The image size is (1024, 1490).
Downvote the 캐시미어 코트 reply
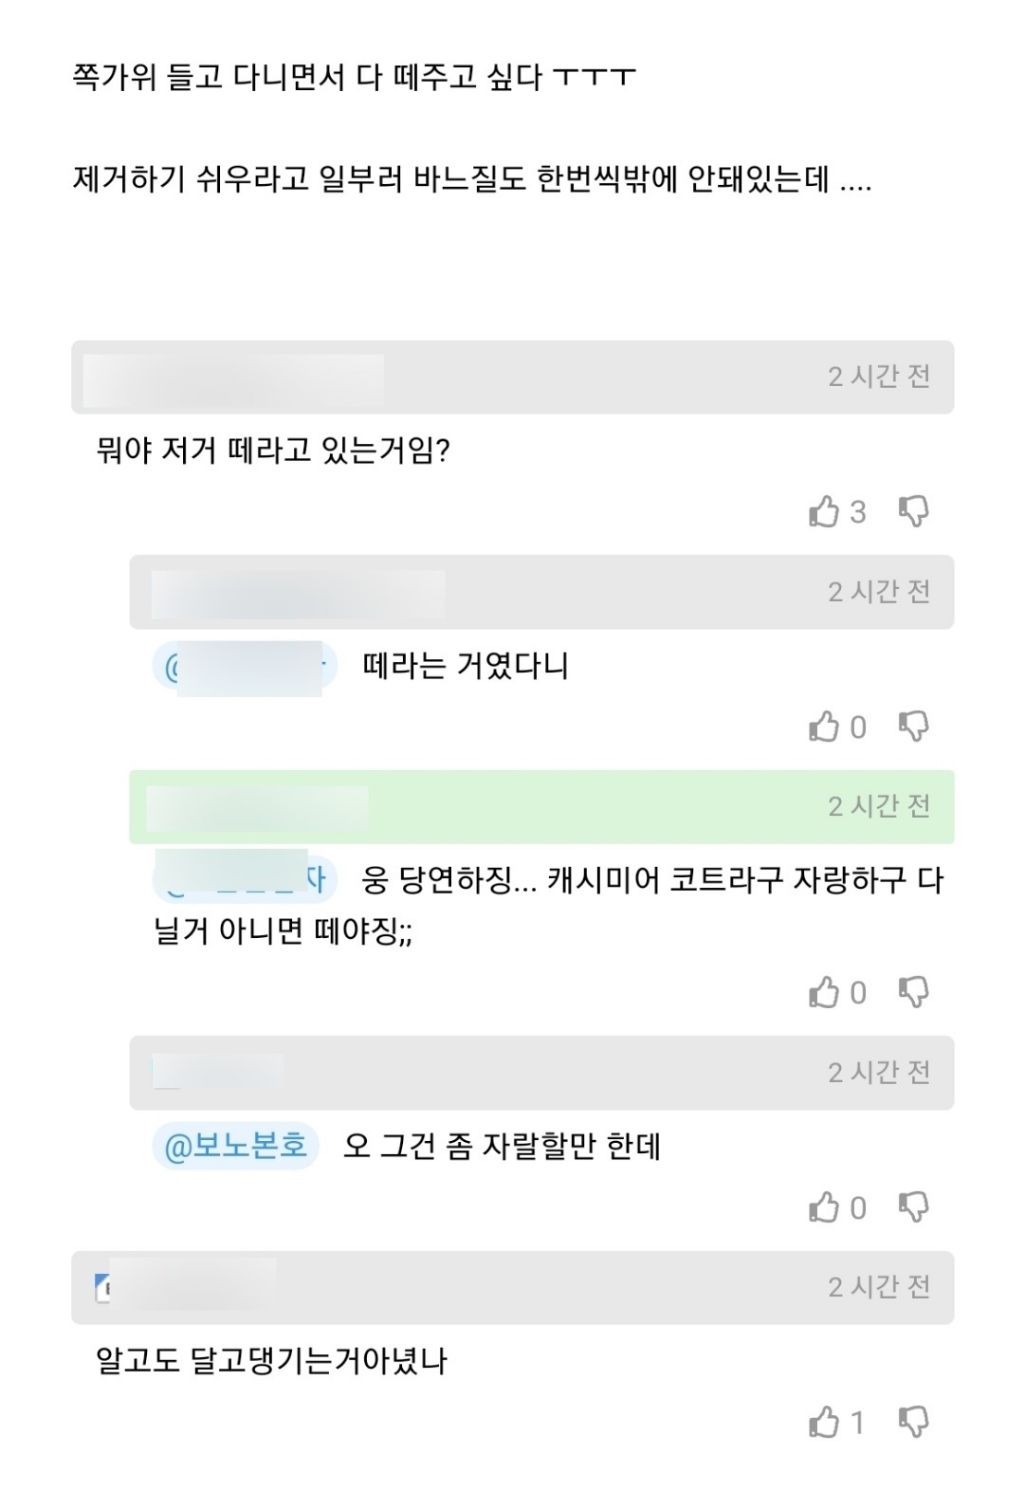(913, 992)
